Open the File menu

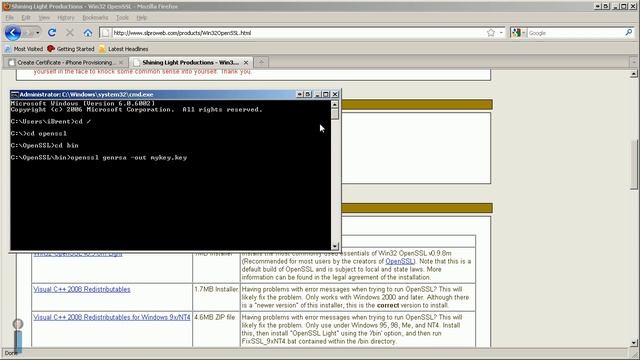point(9,18)
